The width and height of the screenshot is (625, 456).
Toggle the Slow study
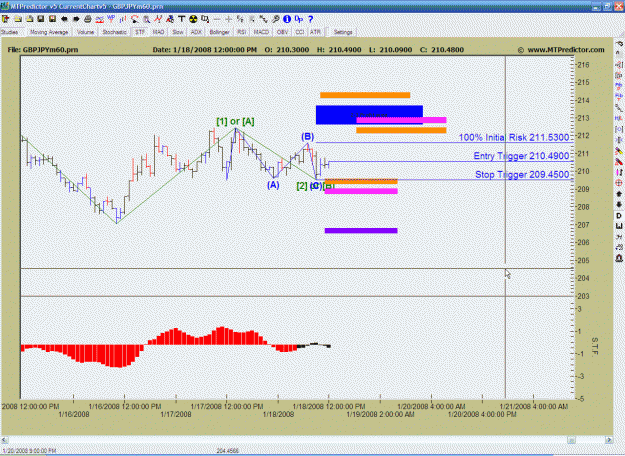click(x=177, y=32)
